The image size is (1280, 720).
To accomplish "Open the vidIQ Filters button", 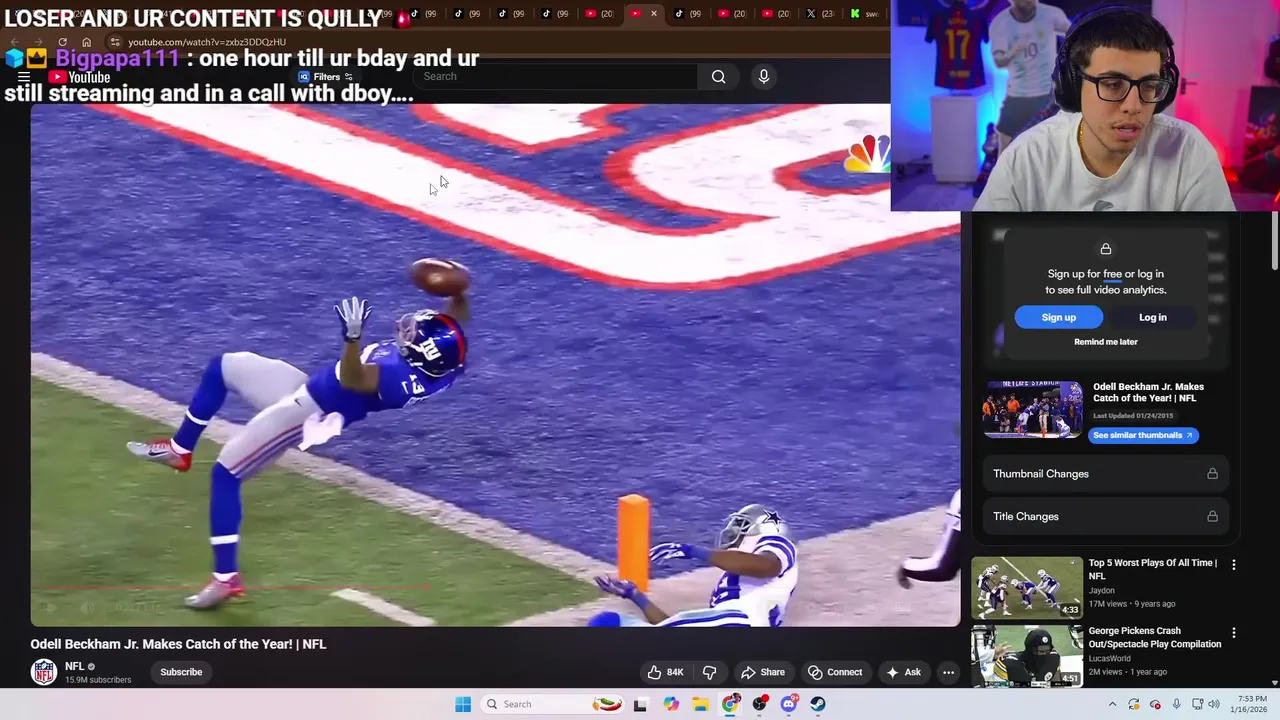I will pos(326,77).
